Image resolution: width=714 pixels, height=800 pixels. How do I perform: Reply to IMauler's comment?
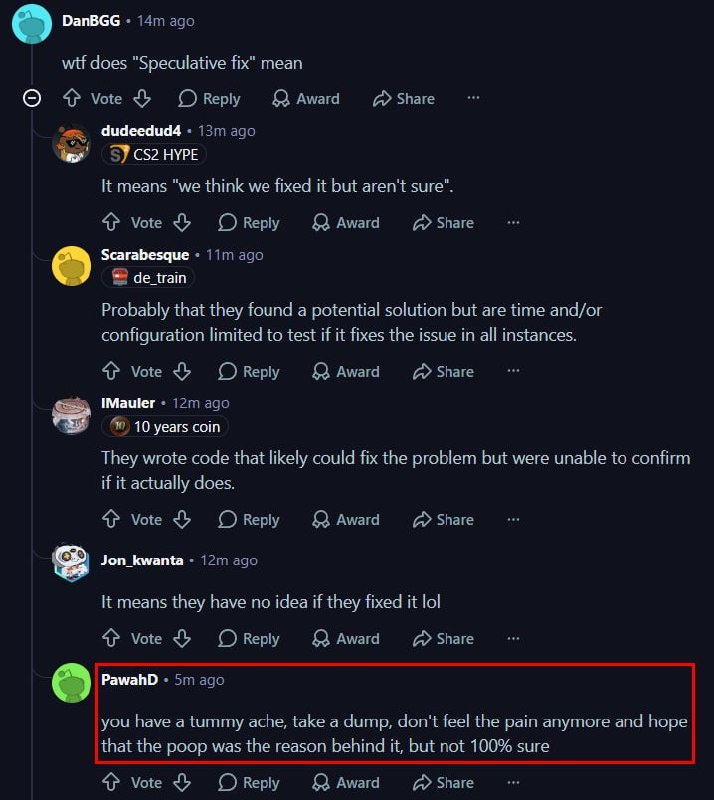tap(249, 519)
